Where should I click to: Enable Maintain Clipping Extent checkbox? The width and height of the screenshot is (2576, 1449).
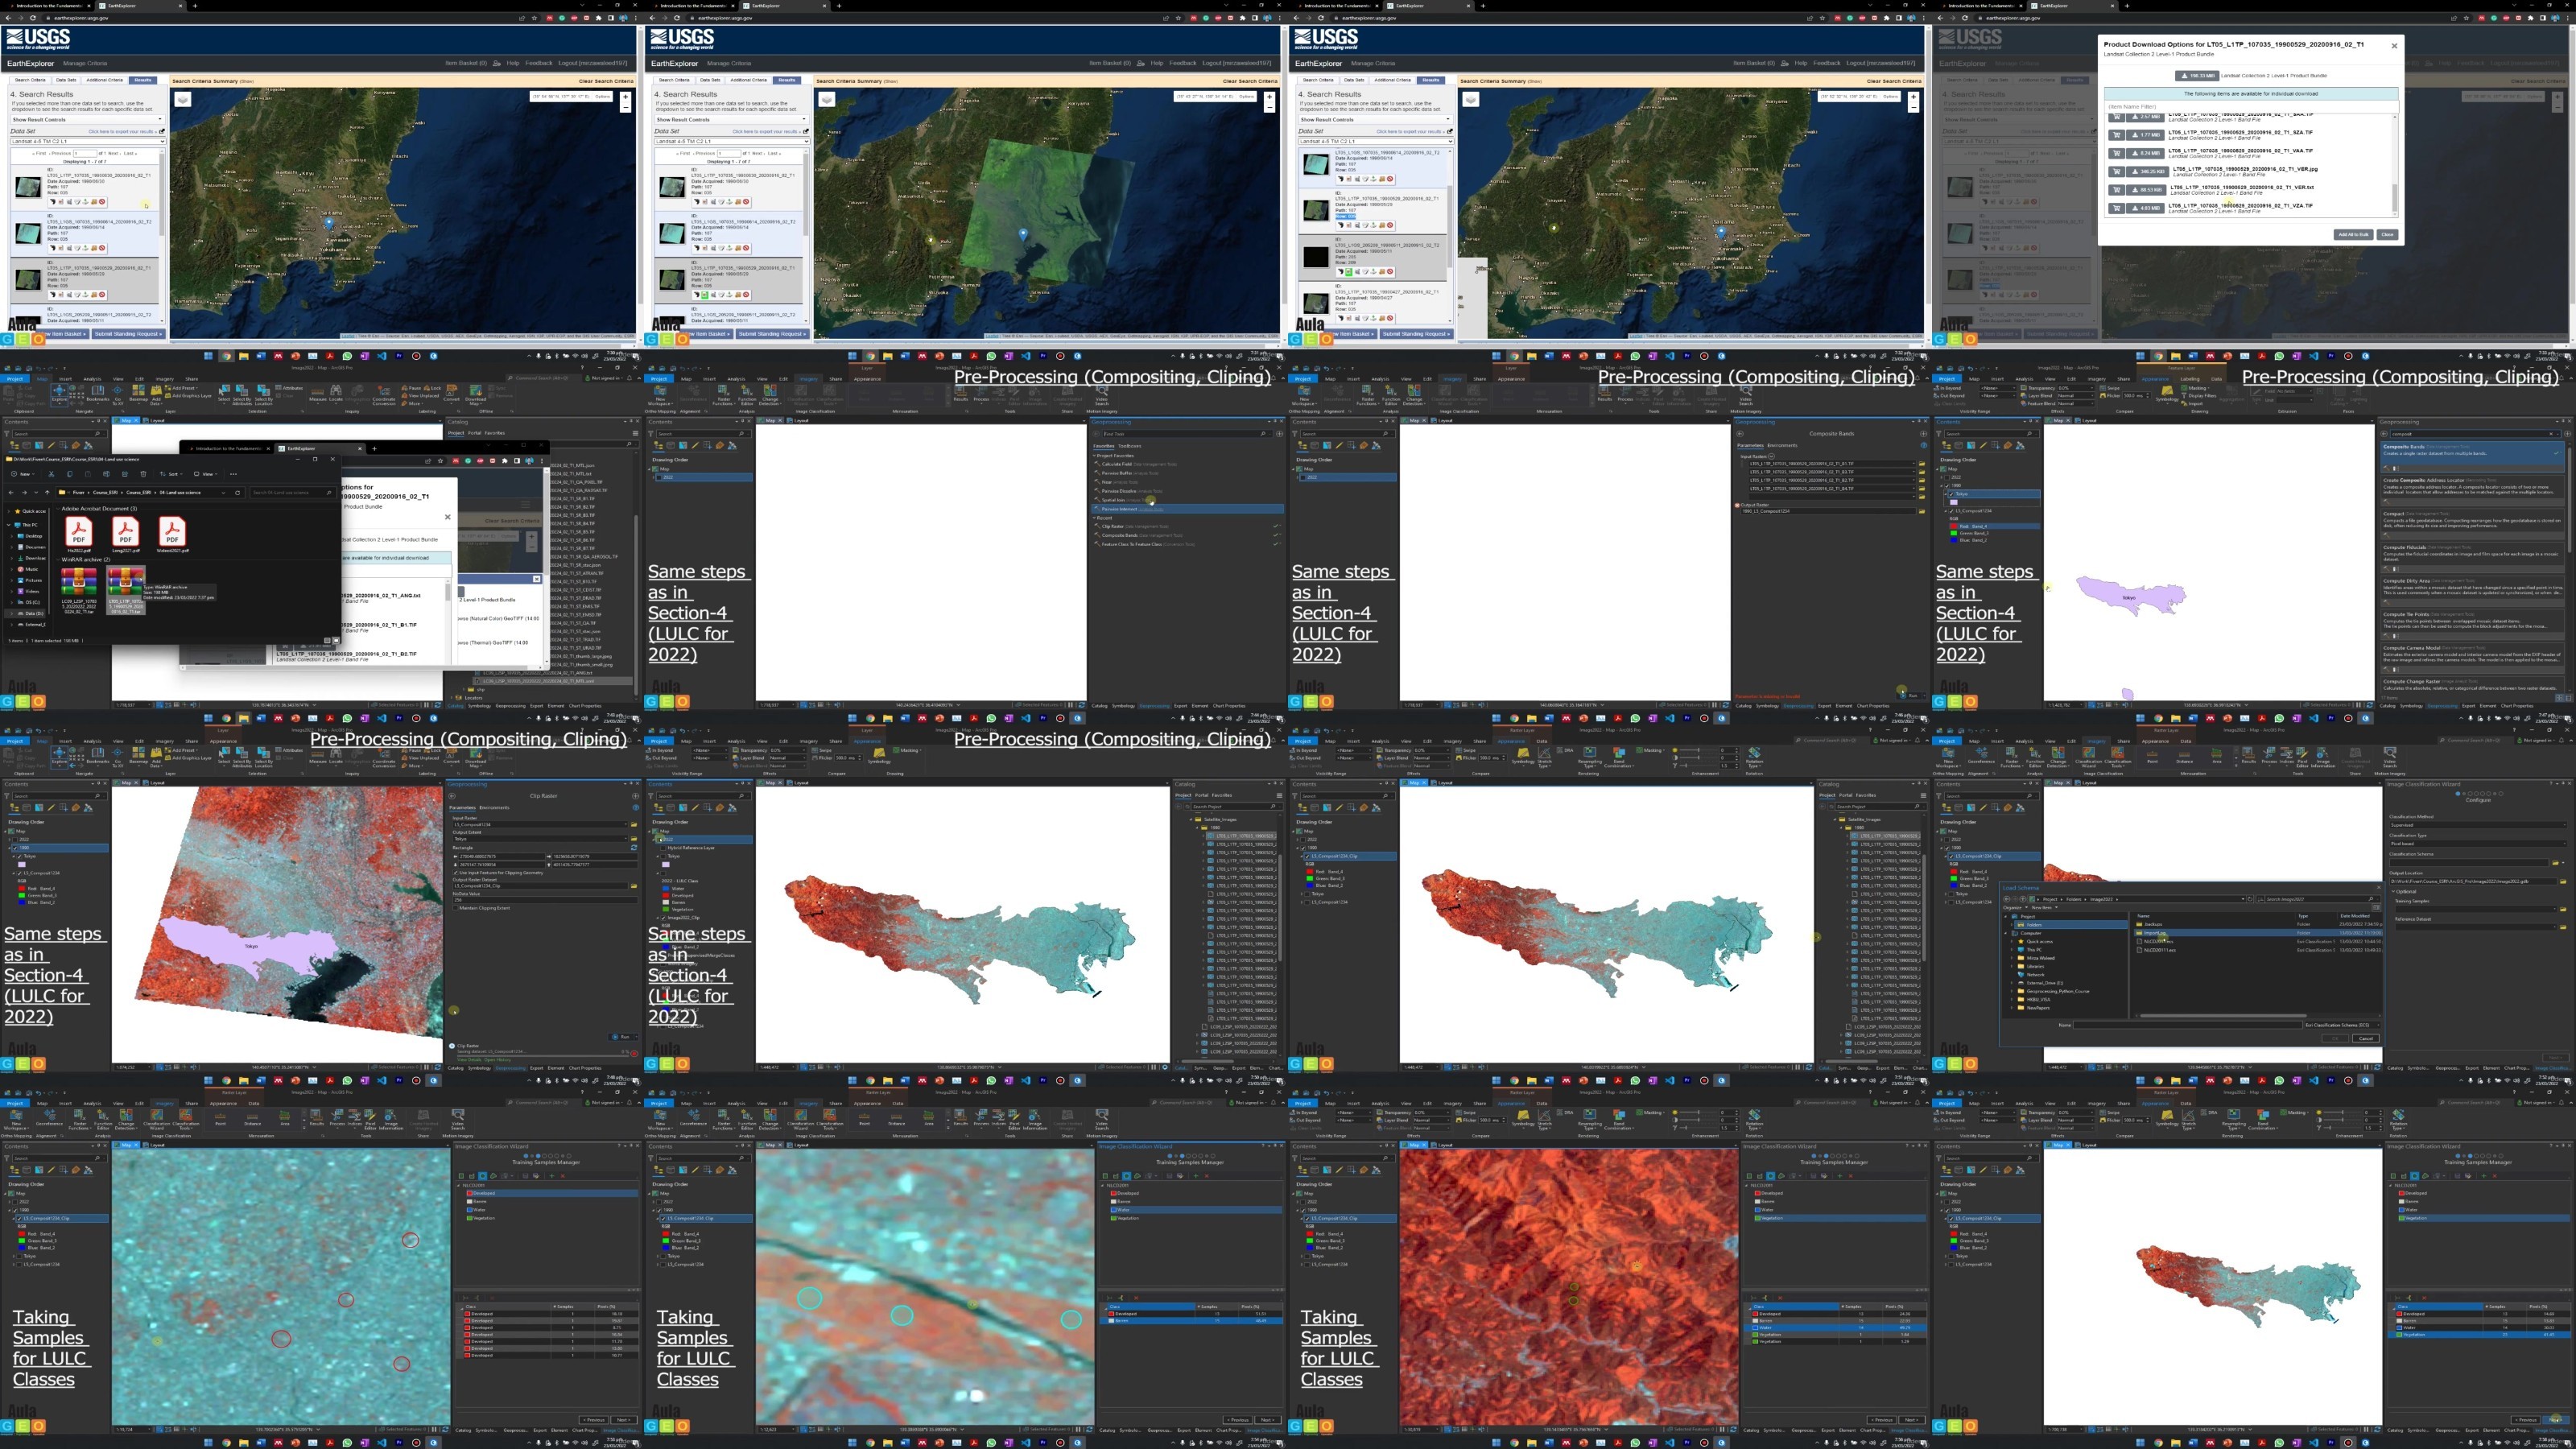(x=456, y=909)
